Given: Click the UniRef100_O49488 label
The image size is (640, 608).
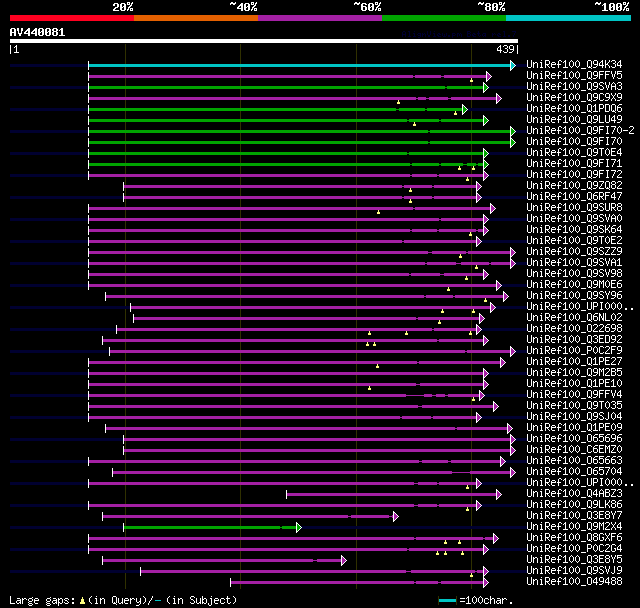Looking at the screenshot, I should [x=574, y=582].
